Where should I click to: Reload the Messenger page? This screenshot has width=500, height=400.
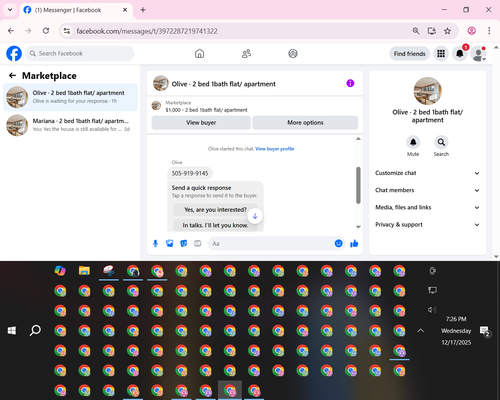pos(46,31)
